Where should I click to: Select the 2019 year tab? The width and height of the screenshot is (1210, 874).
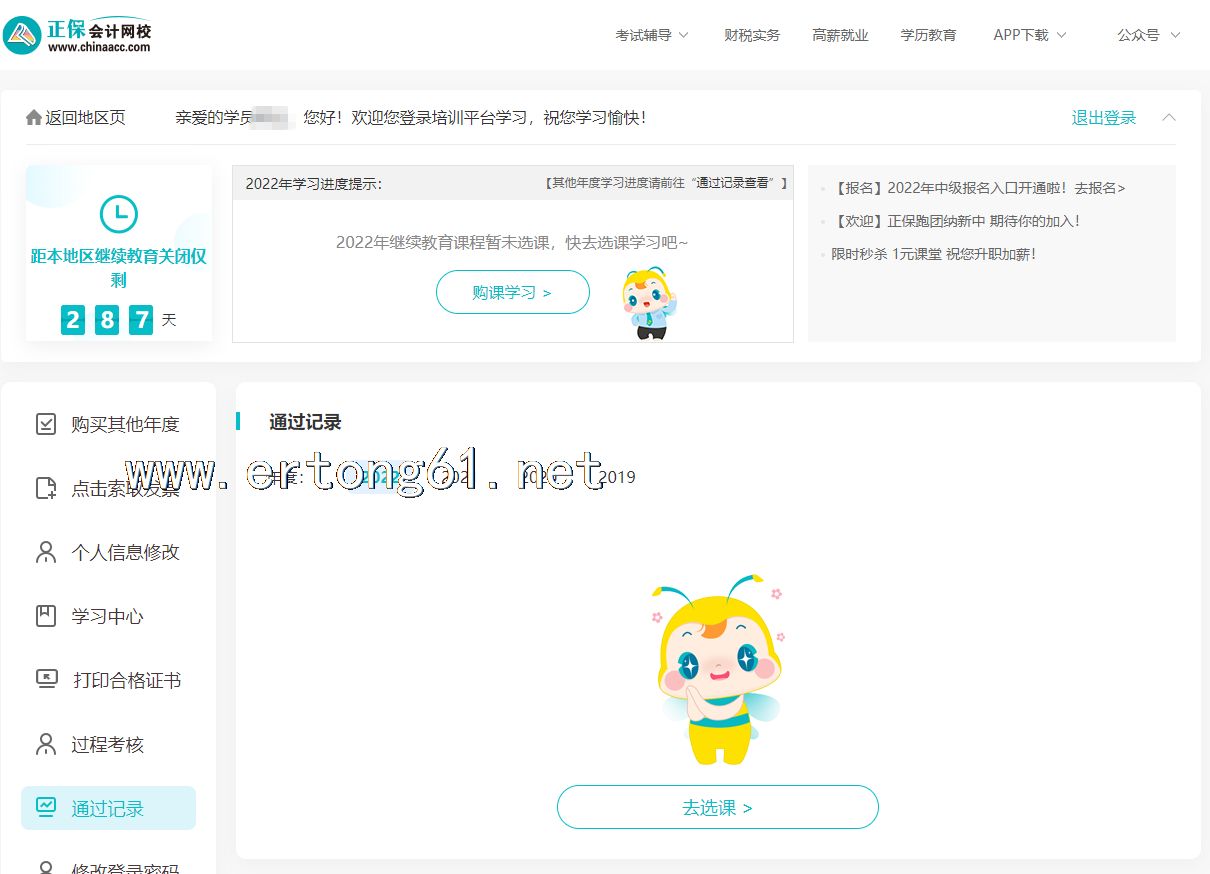[617, 477]
